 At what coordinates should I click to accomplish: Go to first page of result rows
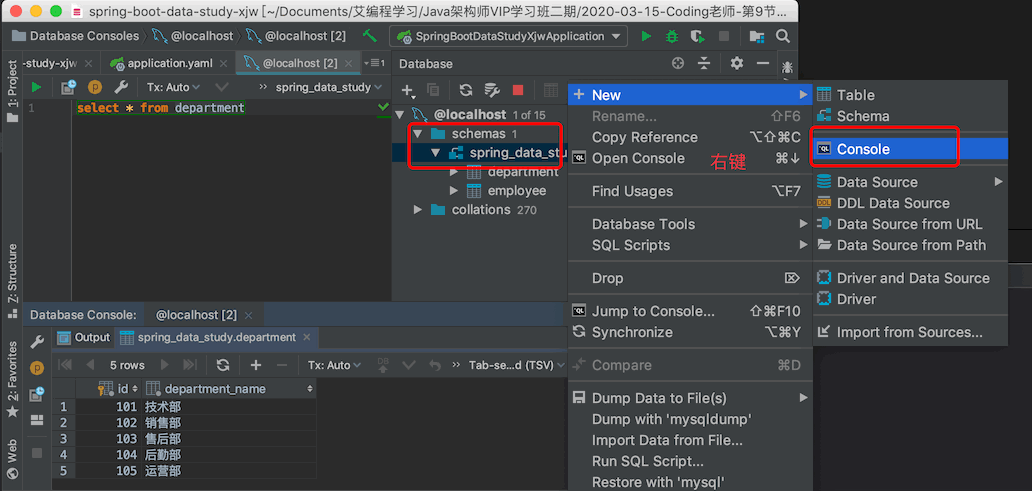point(65,365)
